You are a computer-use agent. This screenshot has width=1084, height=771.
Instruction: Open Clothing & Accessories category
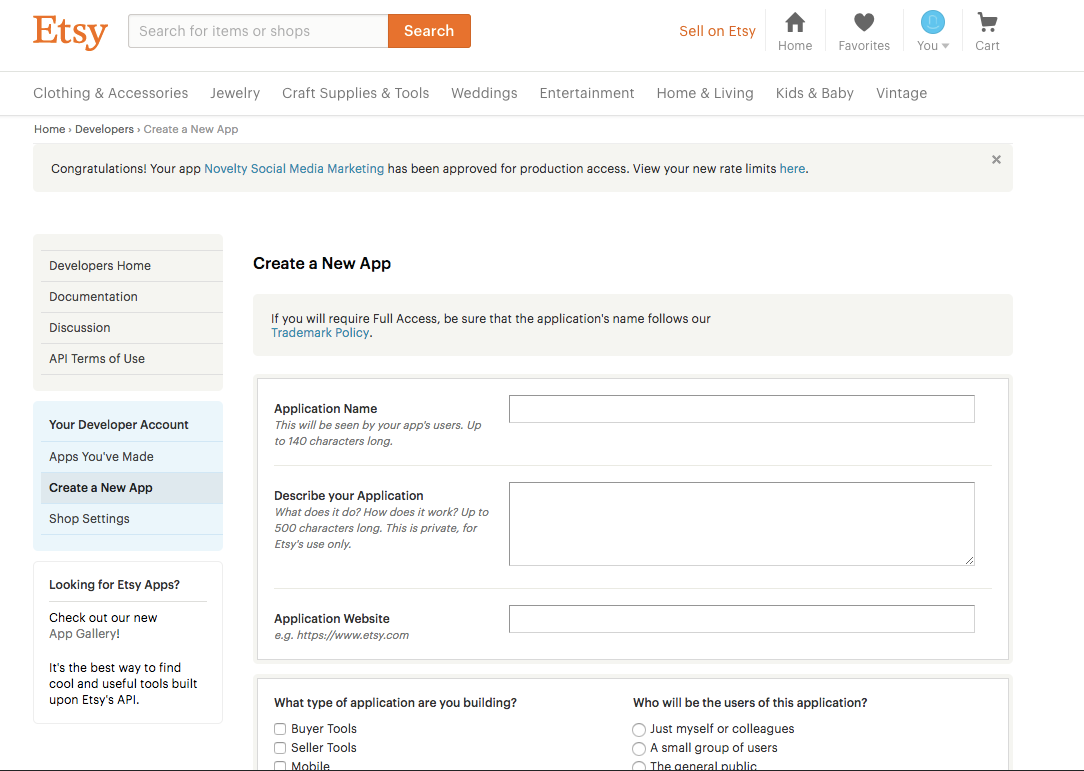[x=111, y=93]
